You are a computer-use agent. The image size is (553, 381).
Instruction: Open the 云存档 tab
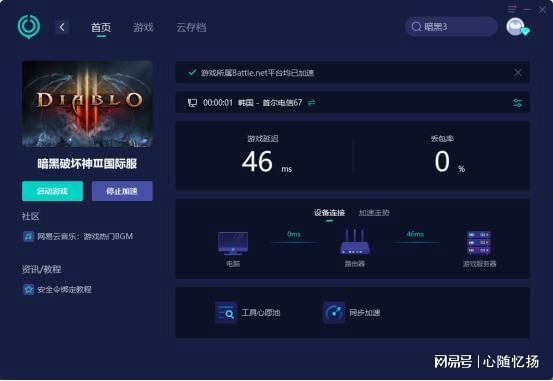(x=191, y=28)
